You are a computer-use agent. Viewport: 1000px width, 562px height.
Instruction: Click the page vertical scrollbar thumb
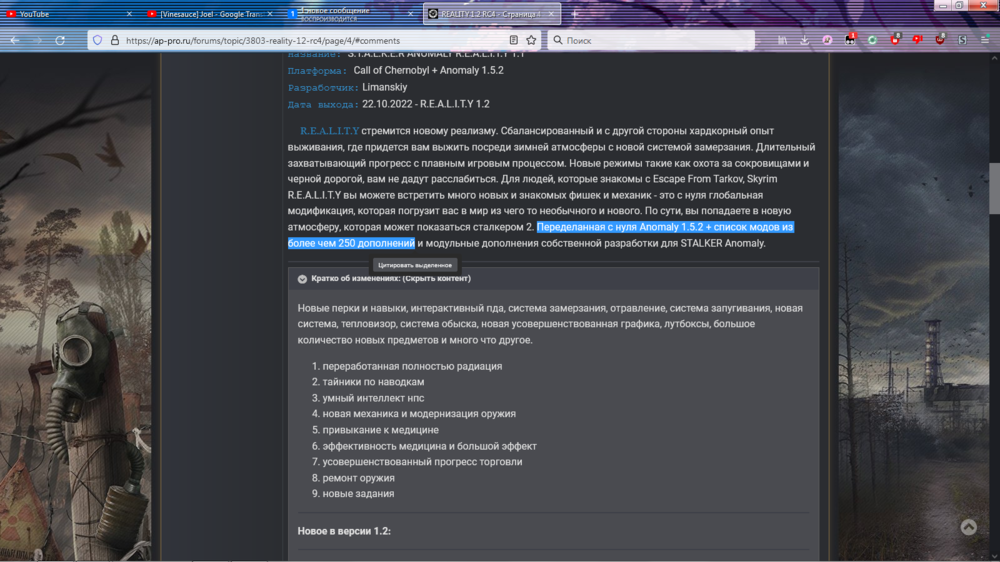(994, 189)
